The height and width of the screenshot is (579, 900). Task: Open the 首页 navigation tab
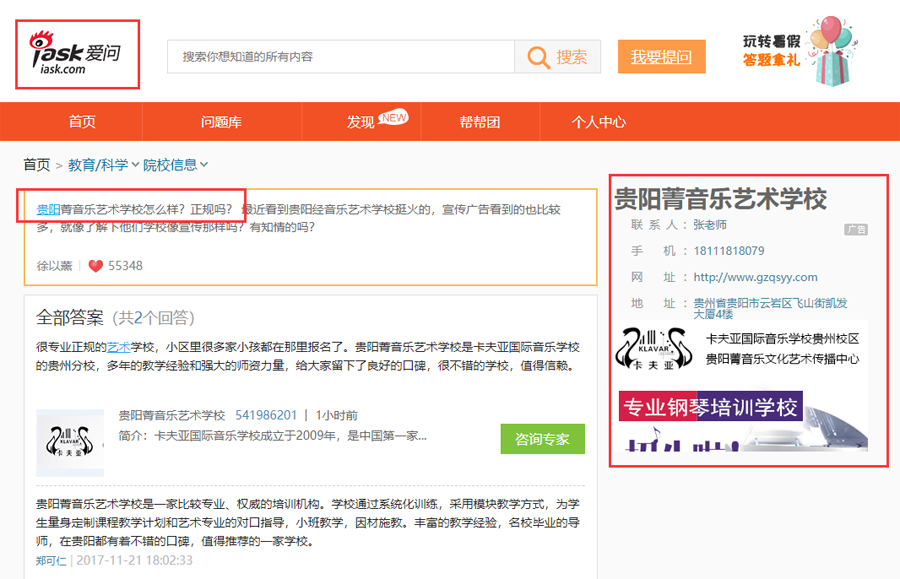(x=82, y=122)
